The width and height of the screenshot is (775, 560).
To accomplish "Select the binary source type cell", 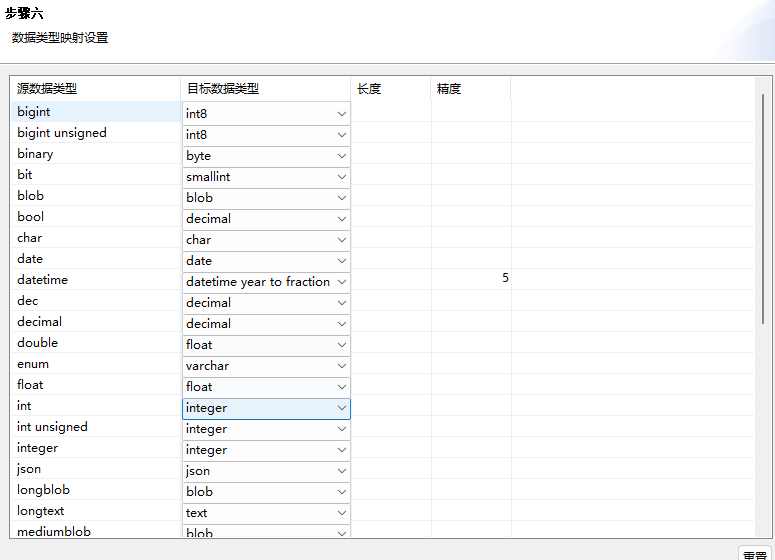I will 96,154.
